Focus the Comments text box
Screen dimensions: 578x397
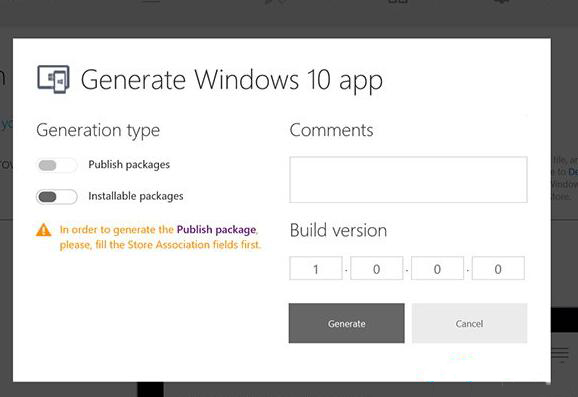(408, 180)
